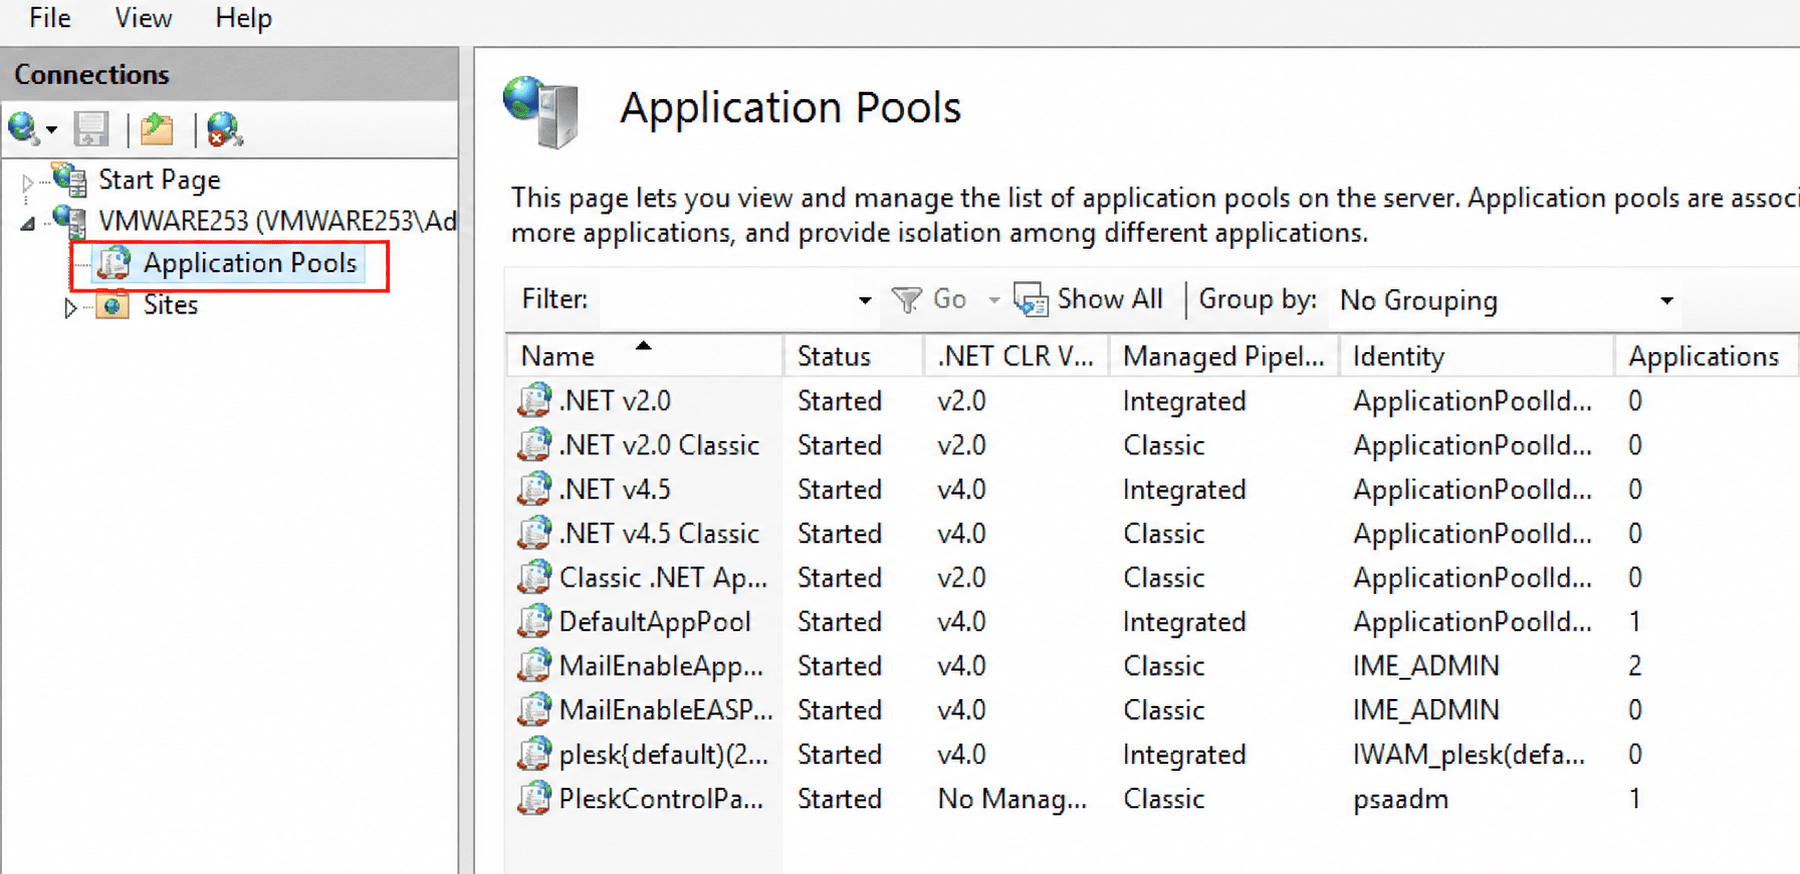Sort by the Managed Pipeline column header
Image resolution: width=1800 pixels, height=874 pixels.
(1224, 356)
